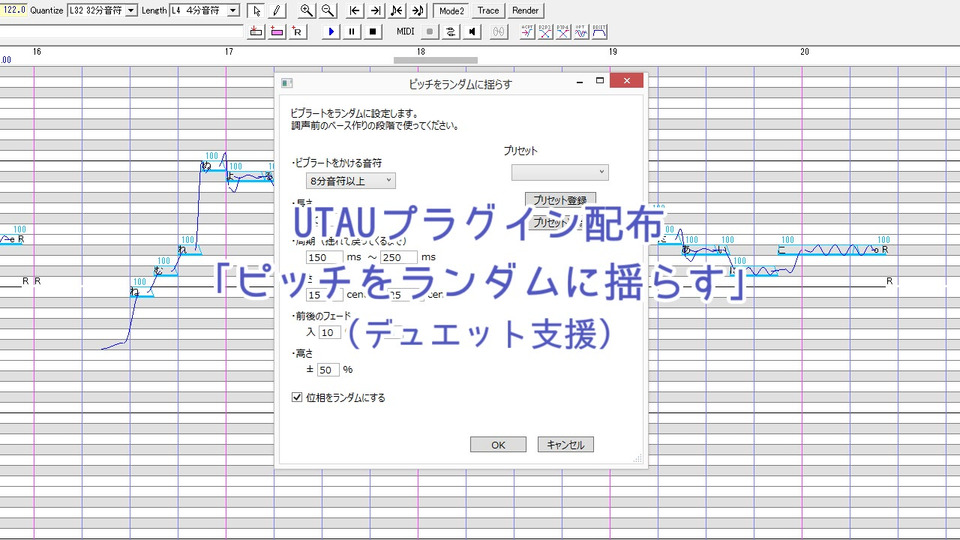Click measure 20 on the ruler
This screenshot has height=540, width=960.
[804, 51]
